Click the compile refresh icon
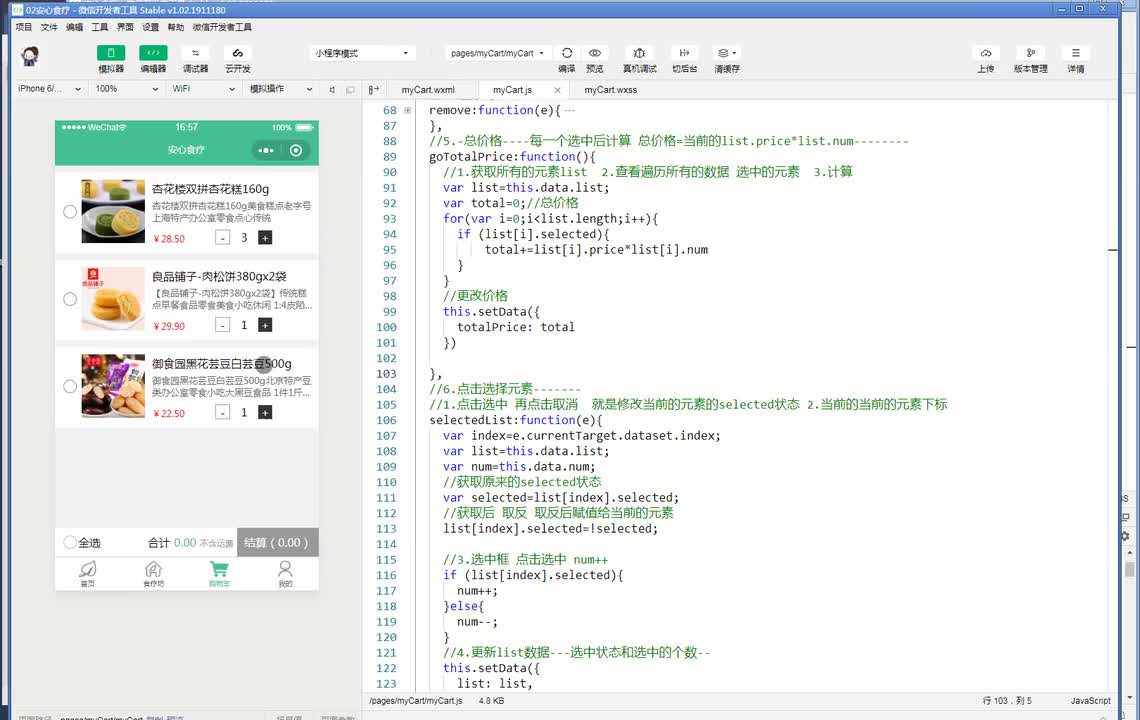 pyautogui.click(x=567, y=53)
